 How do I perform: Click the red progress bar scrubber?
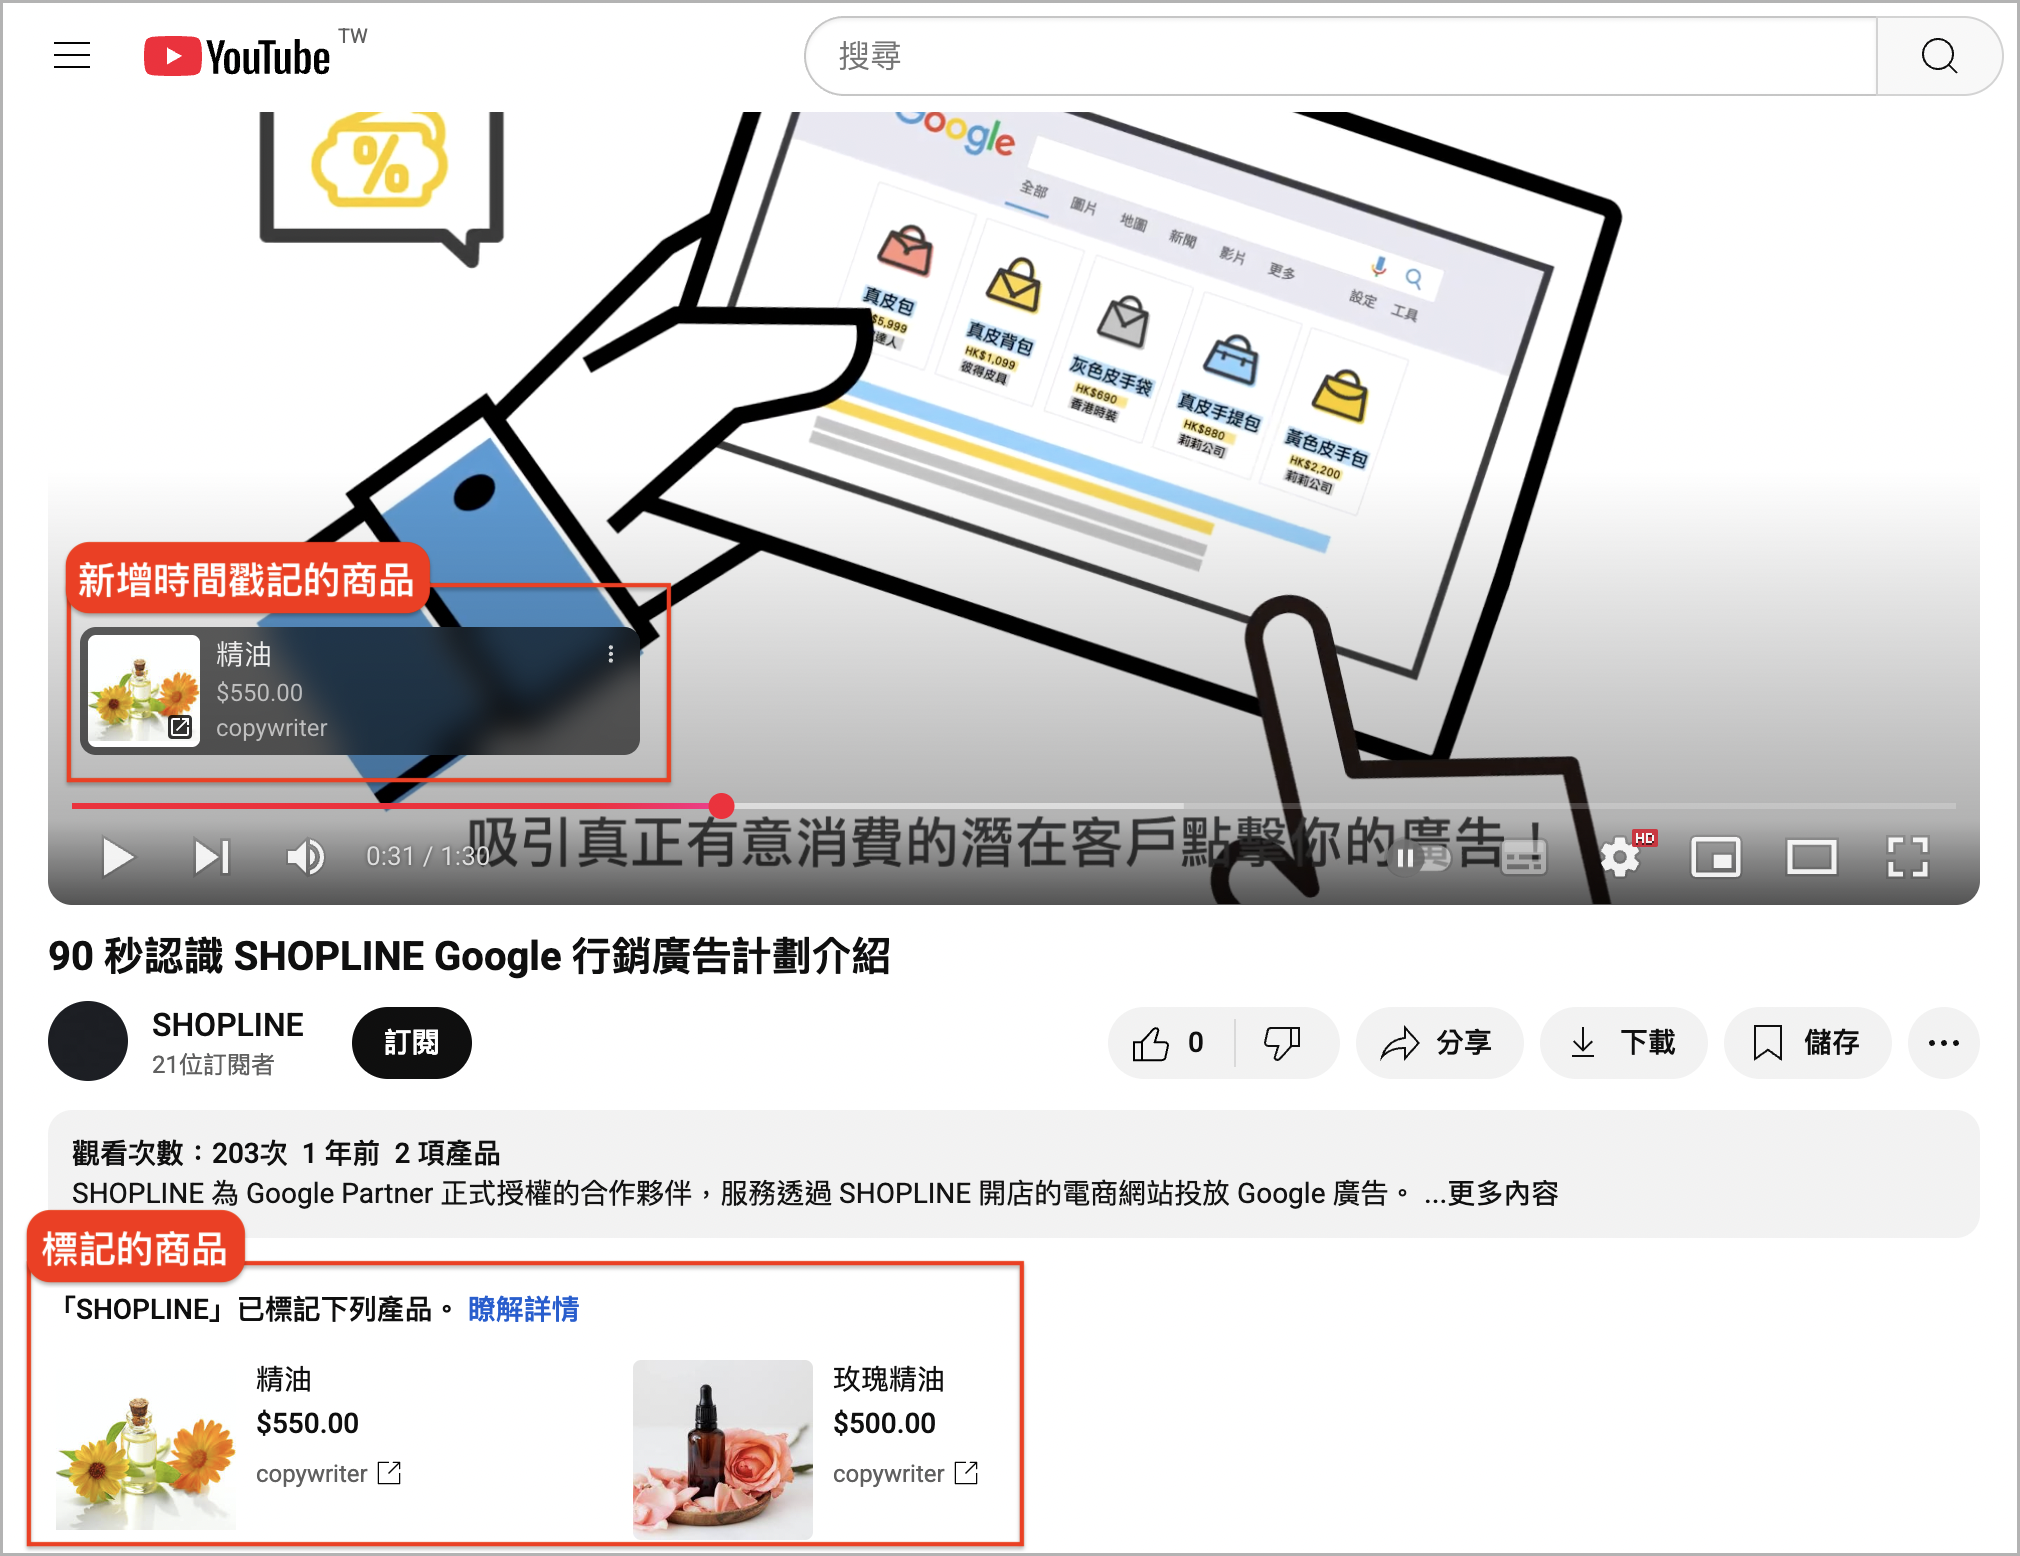coord(722,805)
